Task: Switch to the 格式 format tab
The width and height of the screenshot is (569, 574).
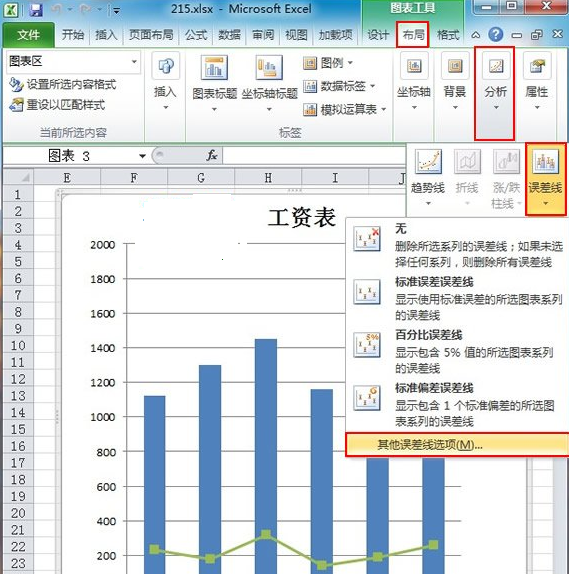Action: point(448,35)
